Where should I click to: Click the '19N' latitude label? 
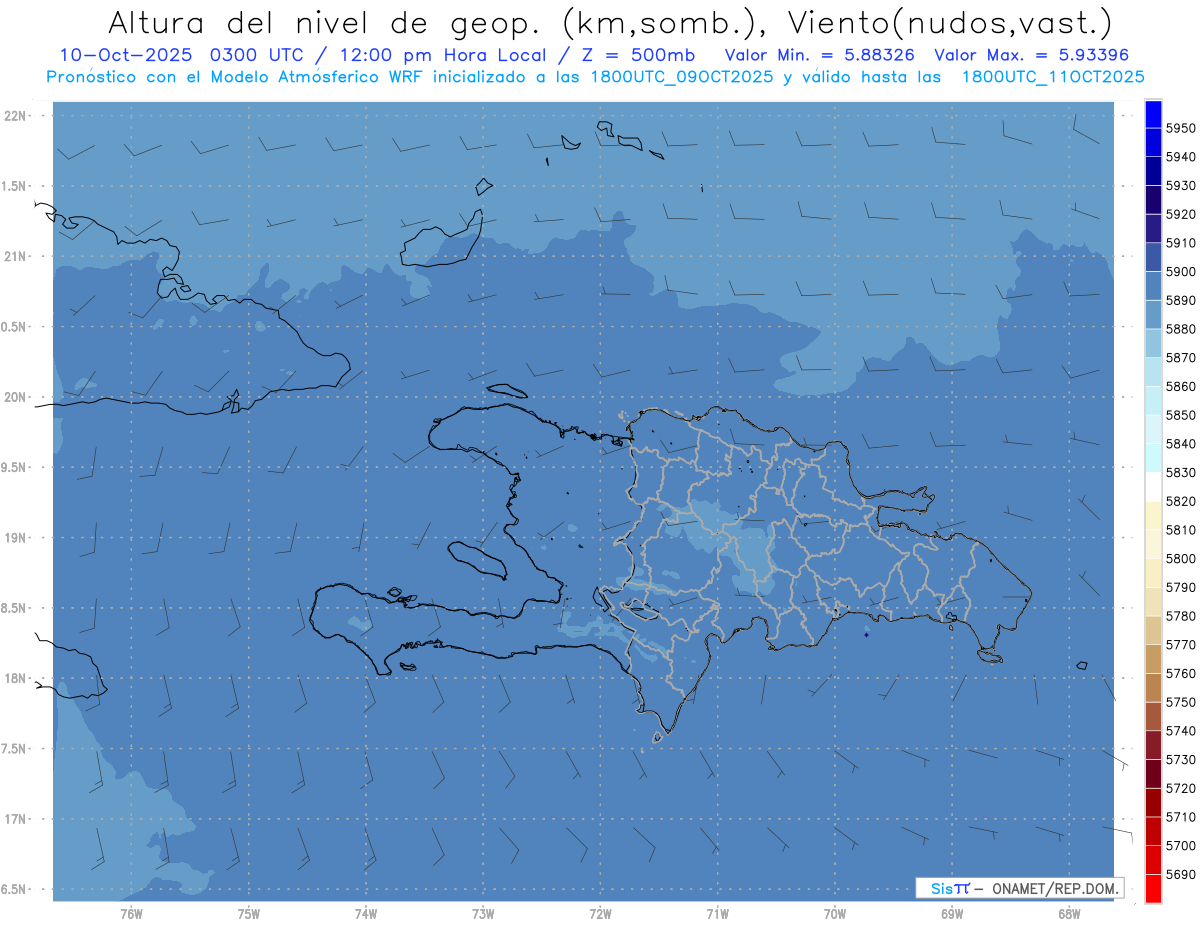tap(14, 538)
